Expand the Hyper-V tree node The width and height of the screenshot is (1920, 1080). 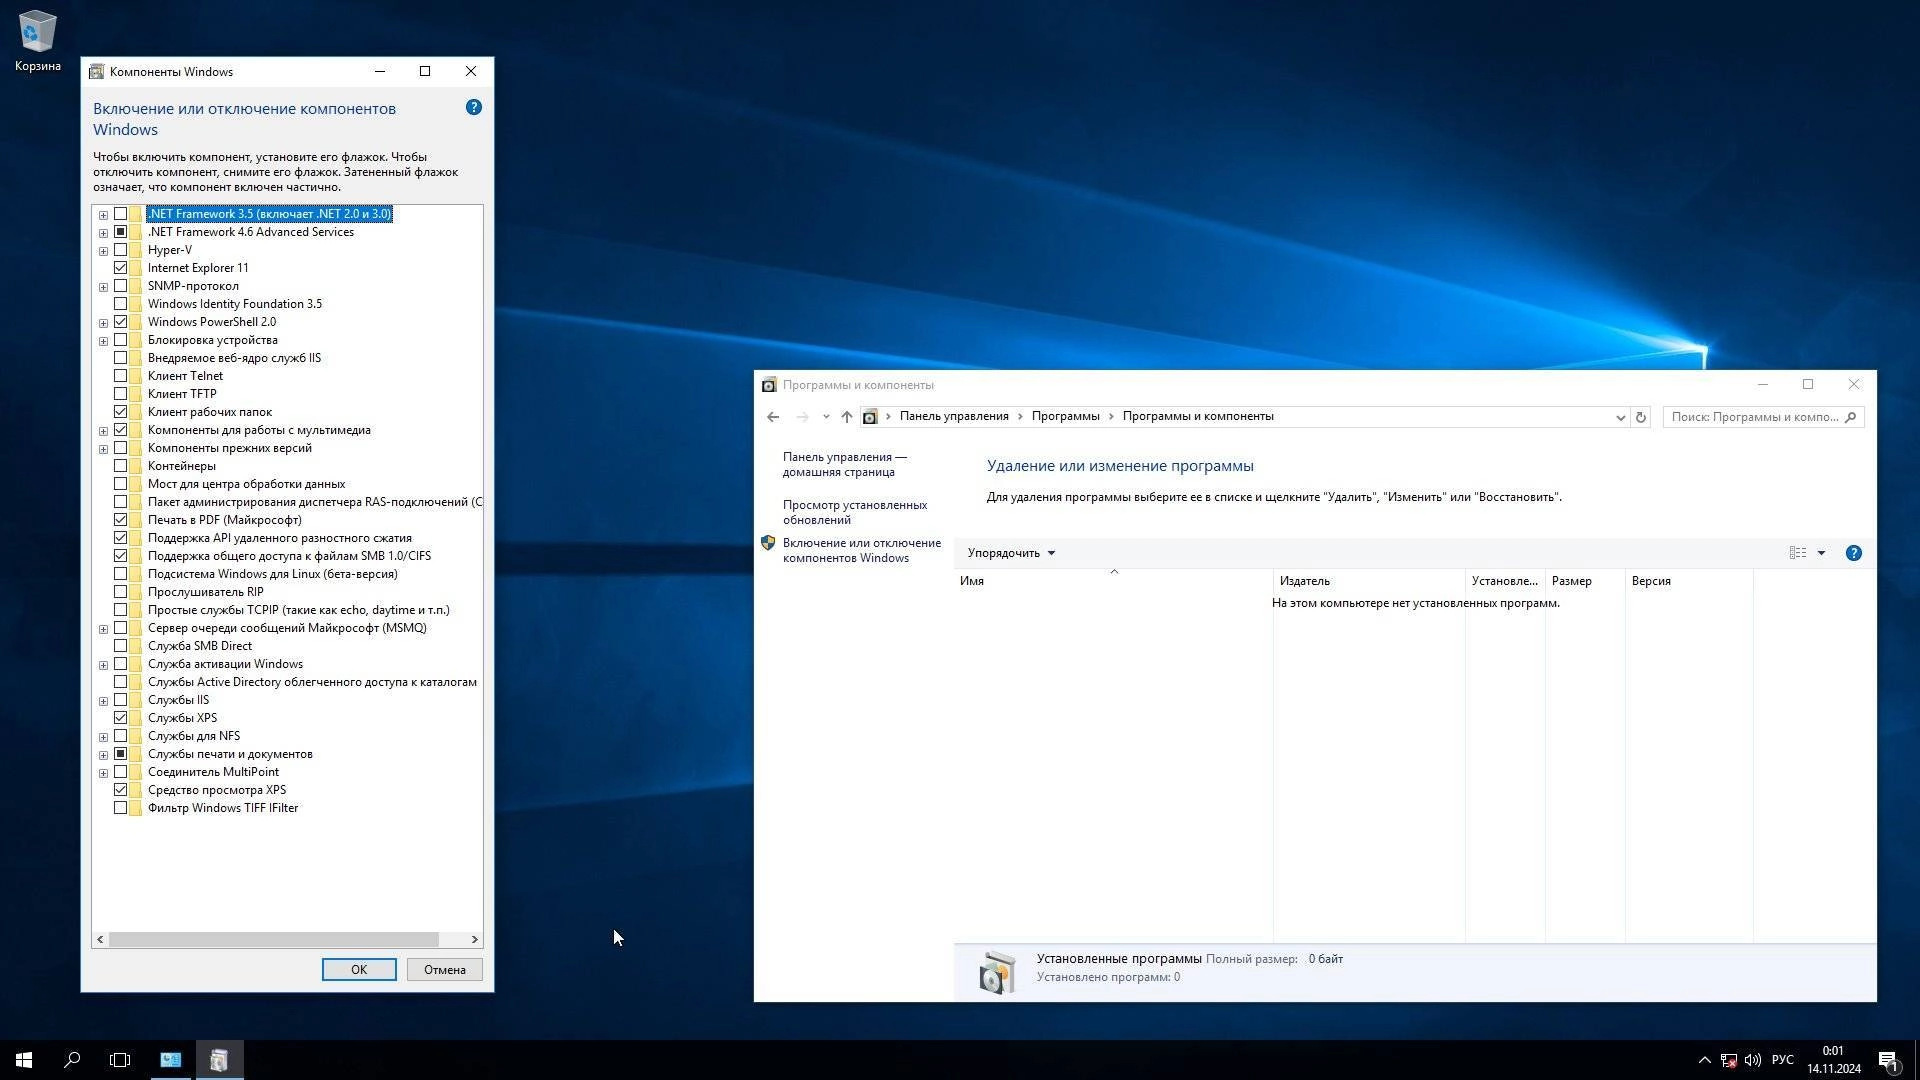pos(103,251)
